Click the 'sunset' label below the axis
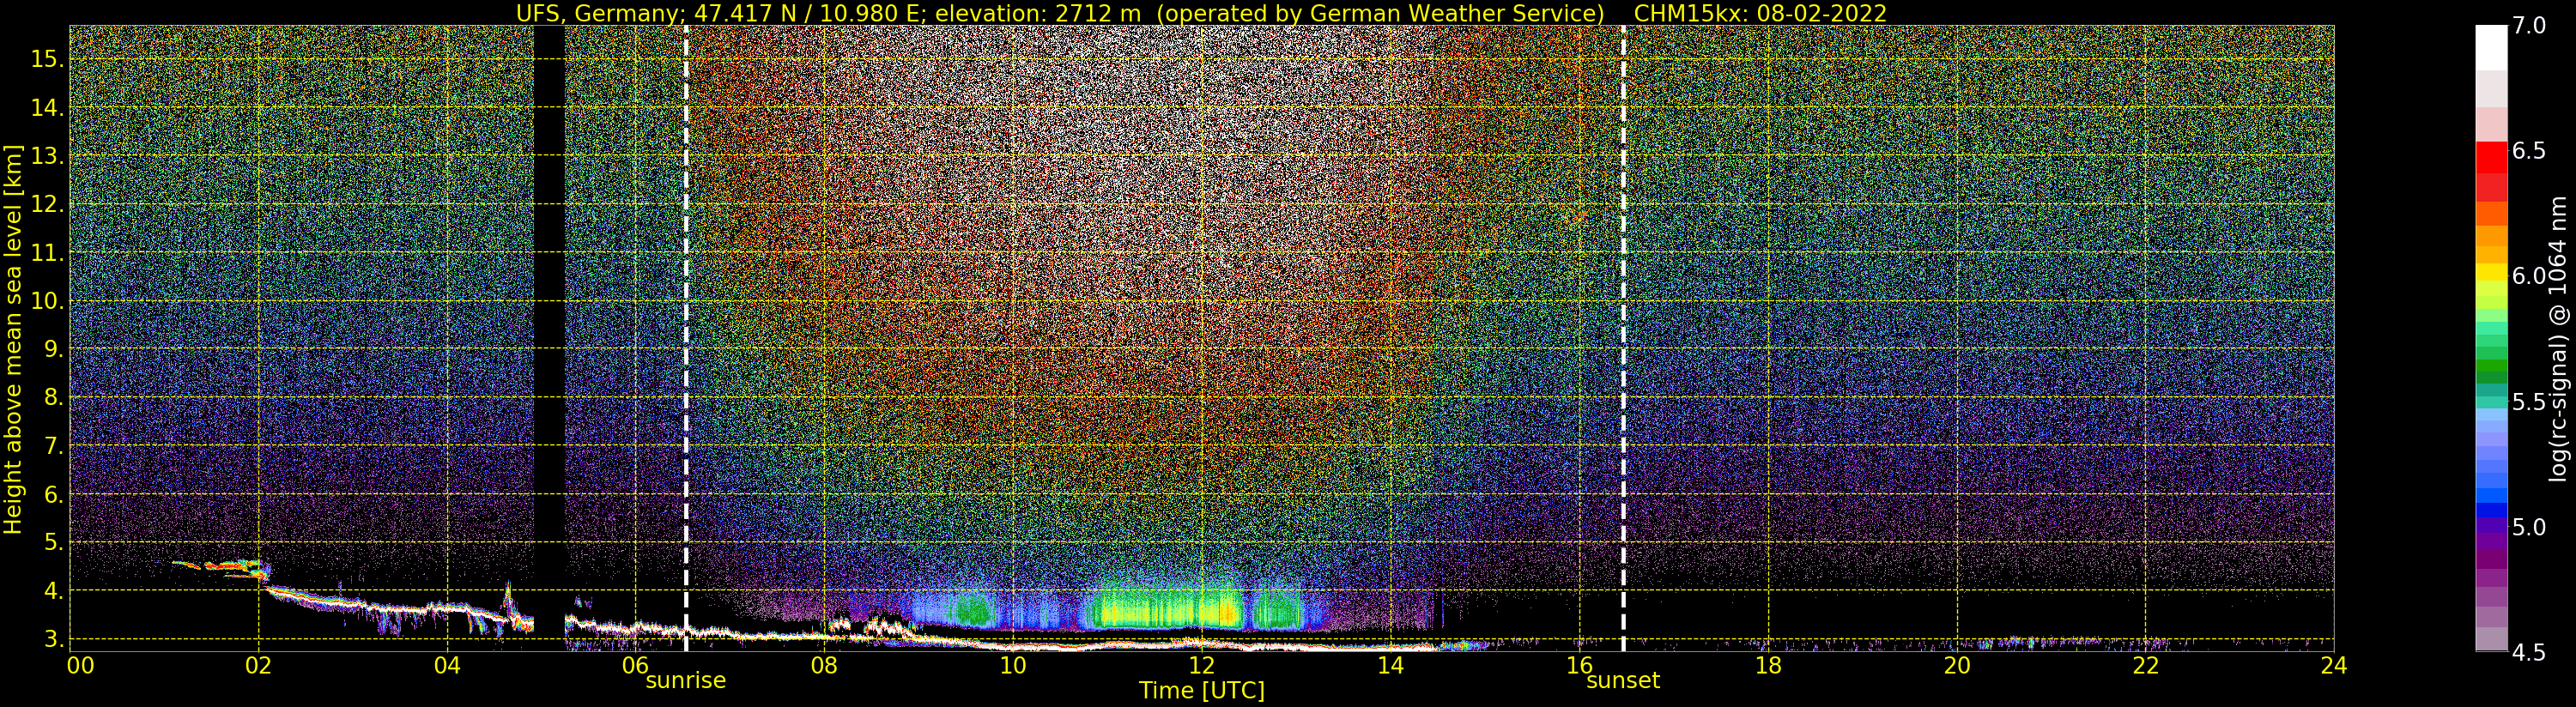Screen dimensions: 2576x707 coord(1622,681)
